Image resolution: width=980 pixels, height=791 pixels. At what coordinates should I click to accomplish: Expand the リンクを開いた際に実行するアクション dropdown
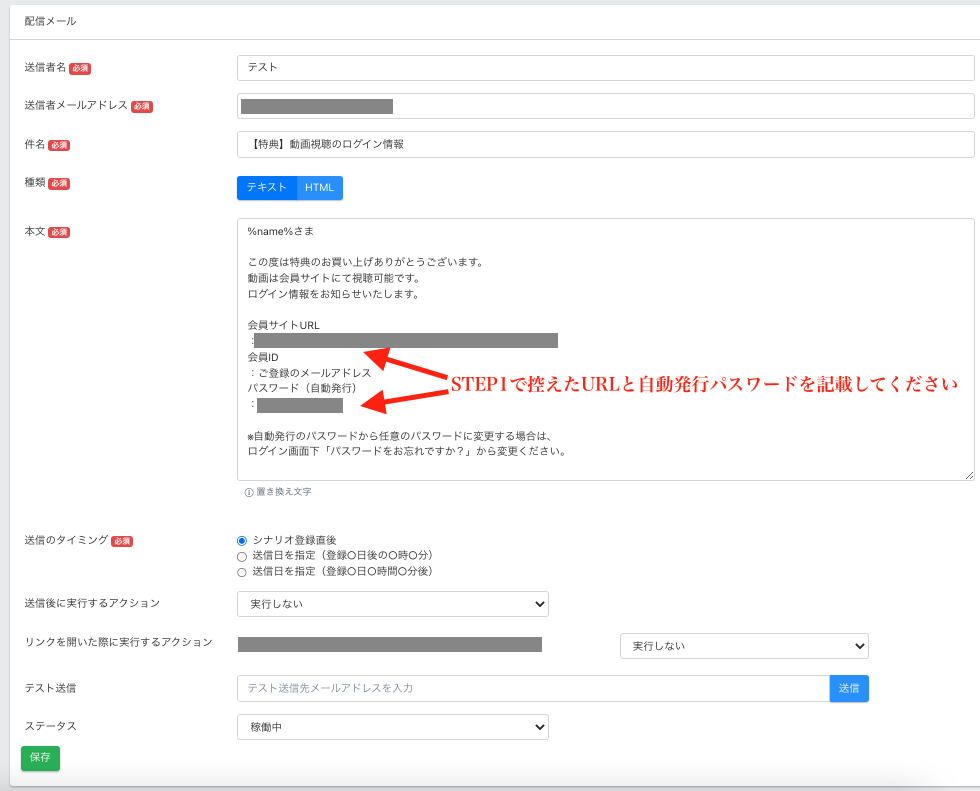point(743,646)
